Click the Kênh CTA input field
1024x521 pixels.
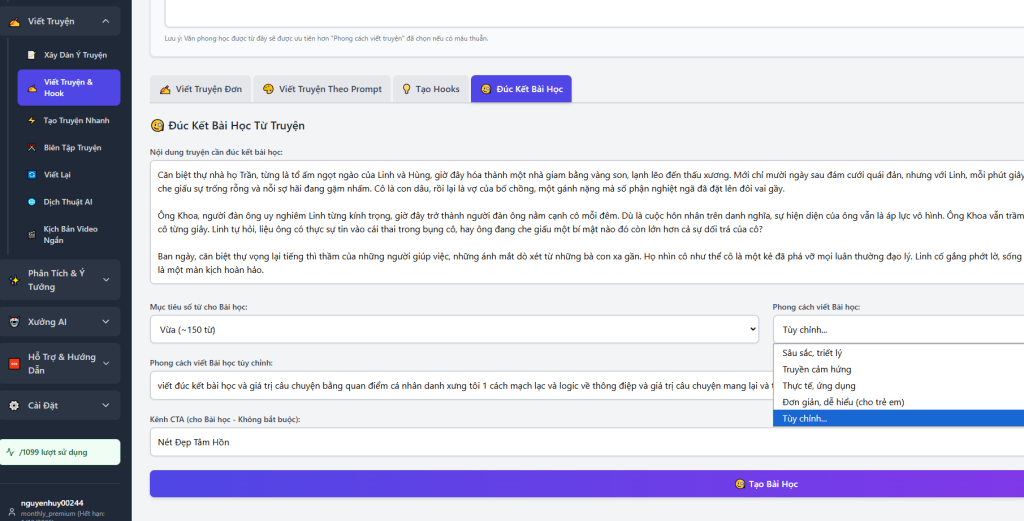pyautogui.click(x=586, y=441)
